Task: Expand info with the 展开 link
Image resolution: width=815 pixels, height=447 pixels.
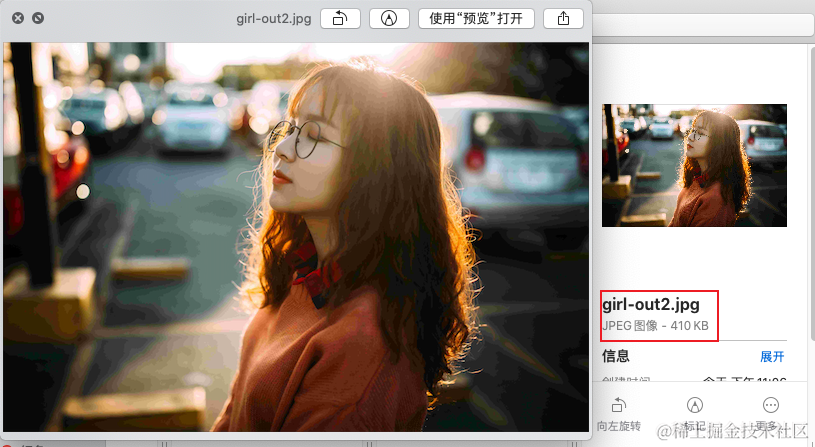Action: [x=772, y=357]
